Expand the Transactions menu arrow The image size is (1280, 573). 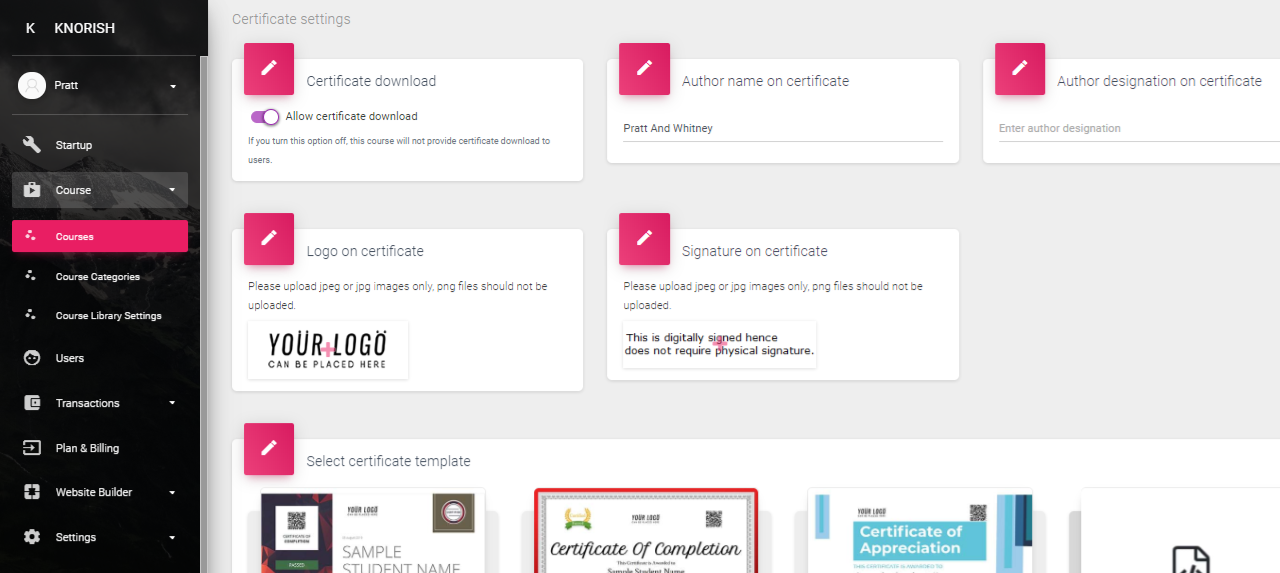pyautogui.click(x=172, y=403)
